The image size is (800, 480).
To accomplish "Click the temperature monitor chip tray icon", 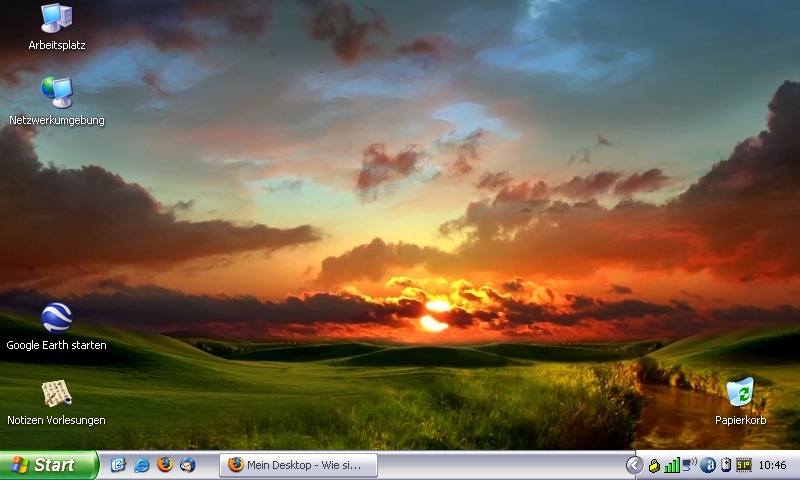I will 743,465.
